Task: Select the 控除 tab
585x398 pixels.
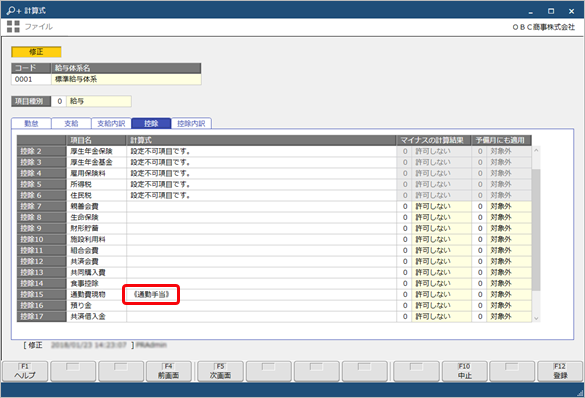Action: [x=151, y=123]
